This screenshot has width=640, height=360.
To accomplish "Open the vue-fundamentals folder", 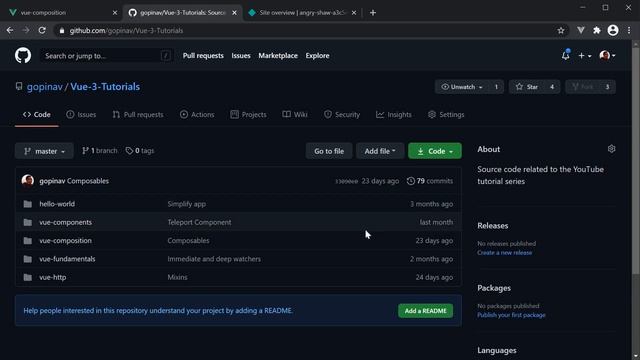I will 67,259.
